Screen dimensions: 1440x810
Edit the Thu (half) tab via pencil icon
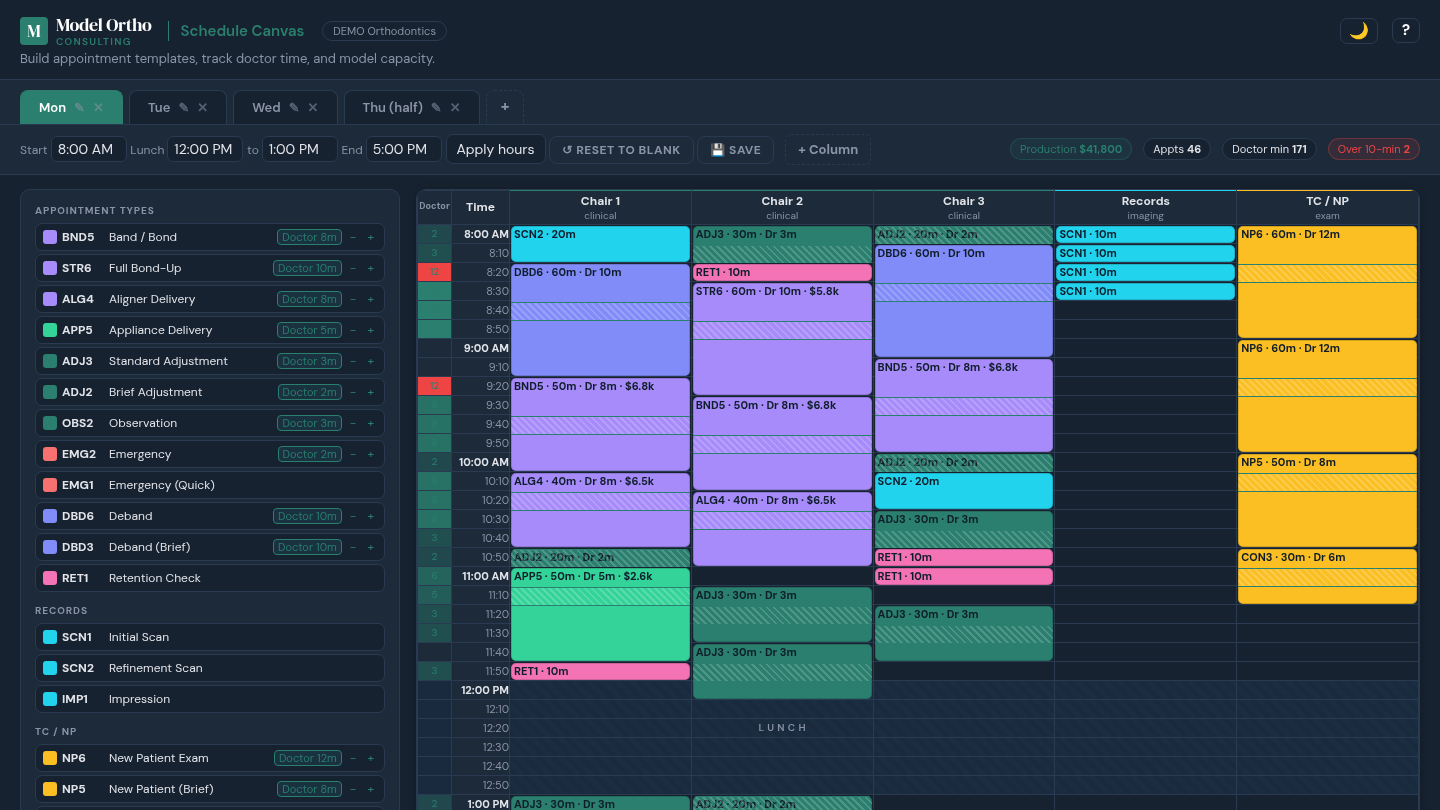436,107
